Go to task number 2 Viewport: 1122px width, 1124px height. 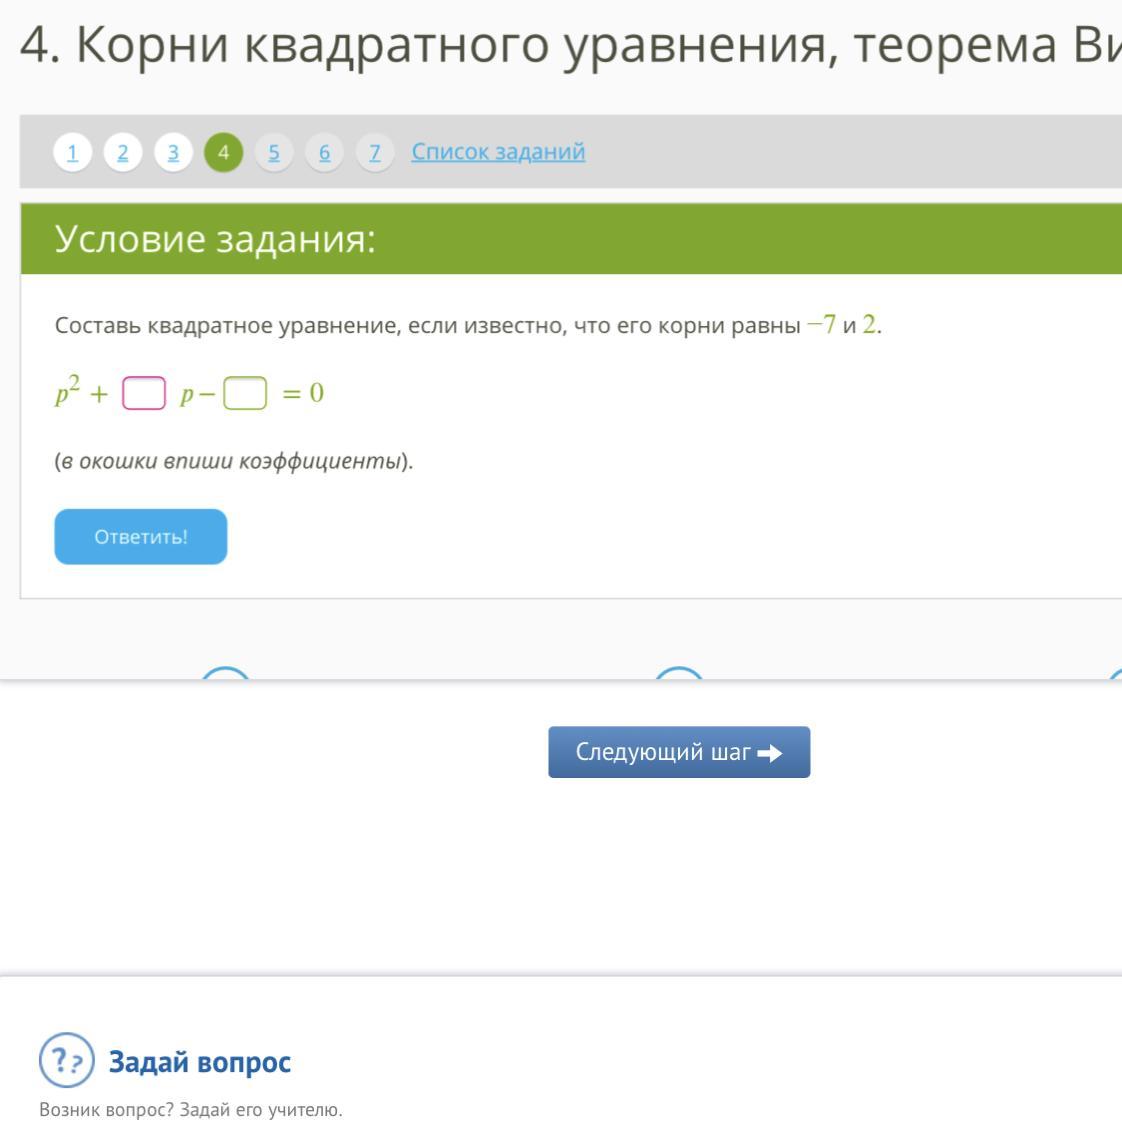[123, 153]
